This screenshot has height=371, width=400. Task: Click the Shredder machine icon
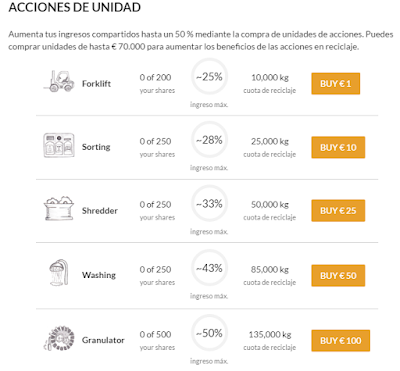click(x=59, y=209)
